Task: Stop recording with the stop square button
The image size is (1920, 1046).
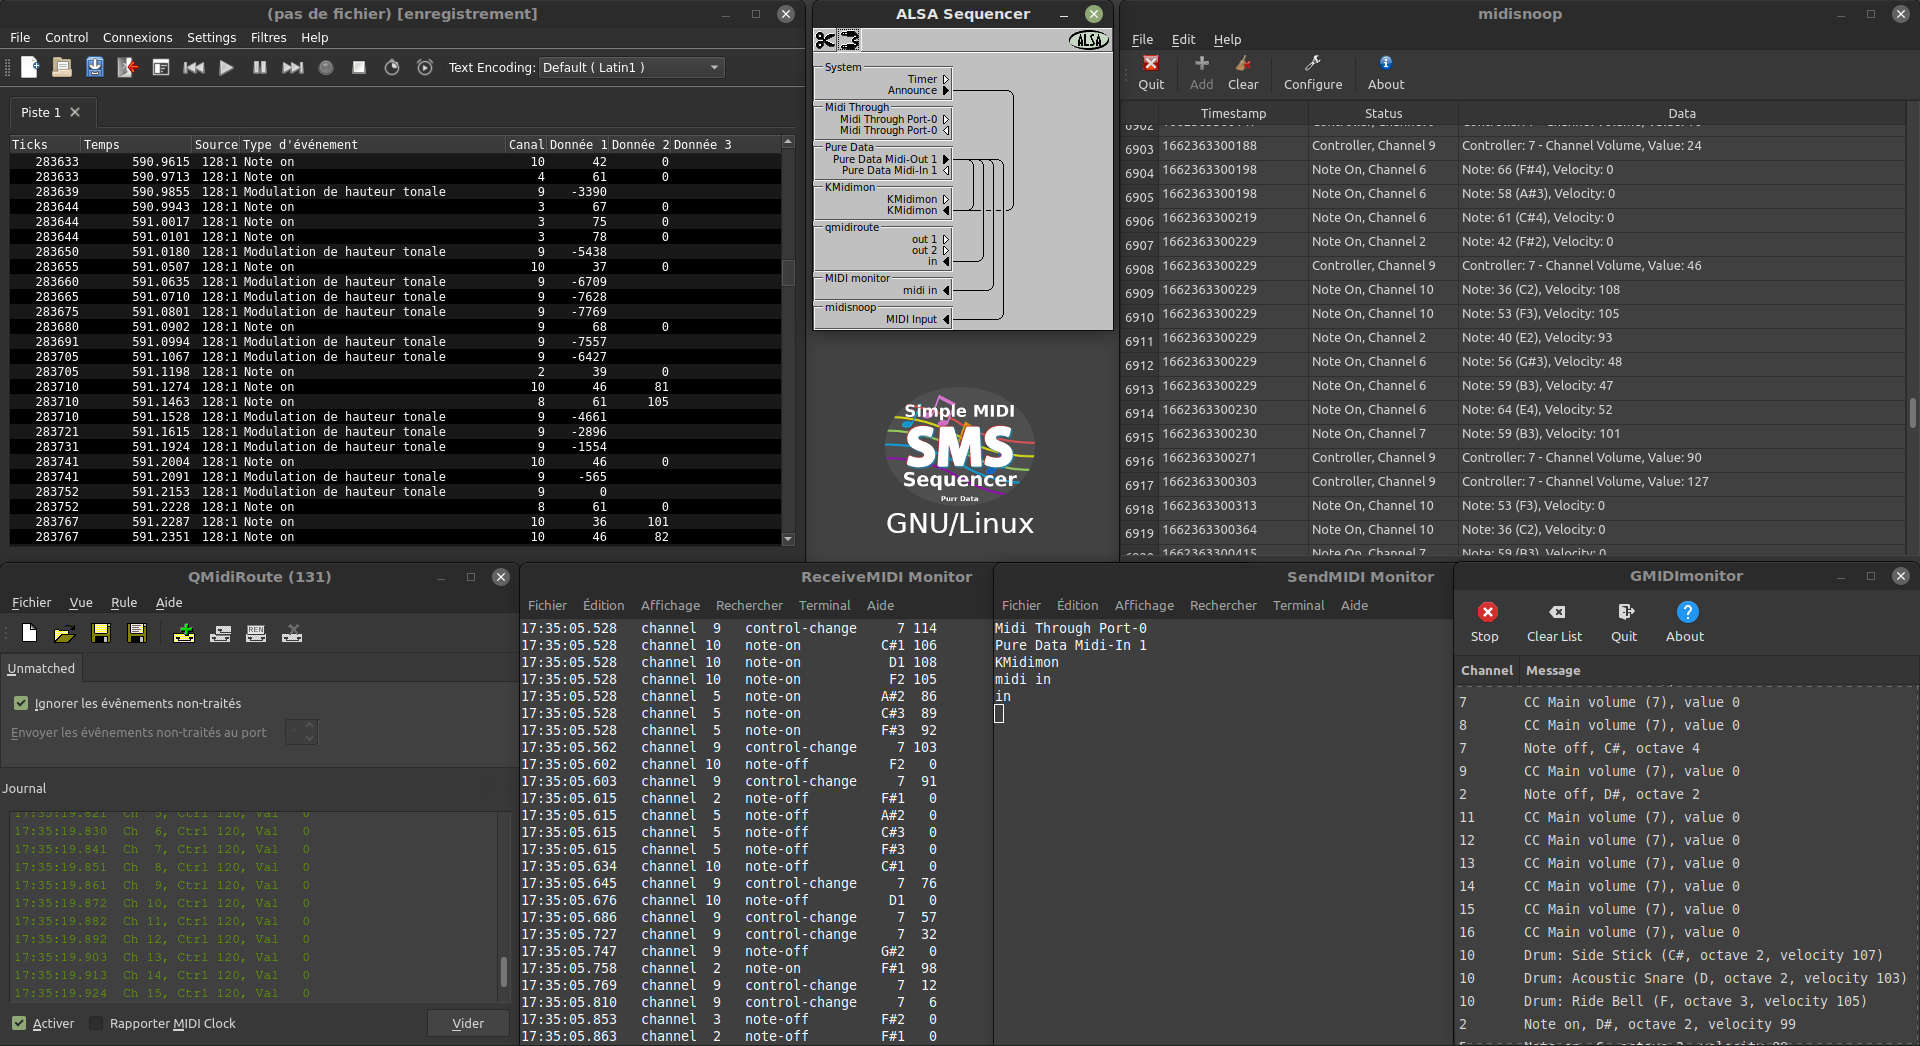Action: 359,67
